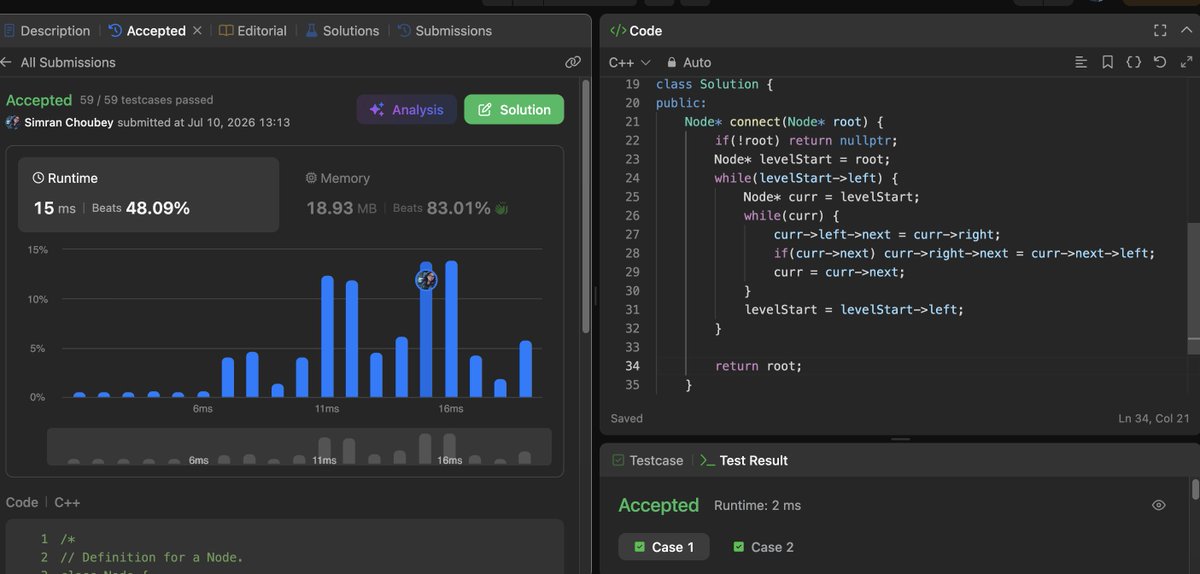Switch to the Editorial tab
This screenshot has height=574, width=1200.
[x=252, y=31]
